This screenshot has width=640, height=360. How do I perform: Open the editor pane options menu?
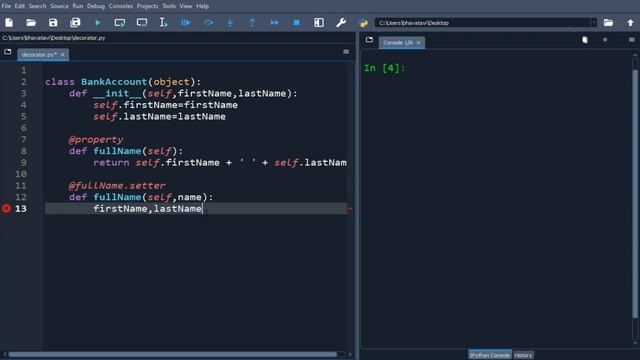pos(346,52)
